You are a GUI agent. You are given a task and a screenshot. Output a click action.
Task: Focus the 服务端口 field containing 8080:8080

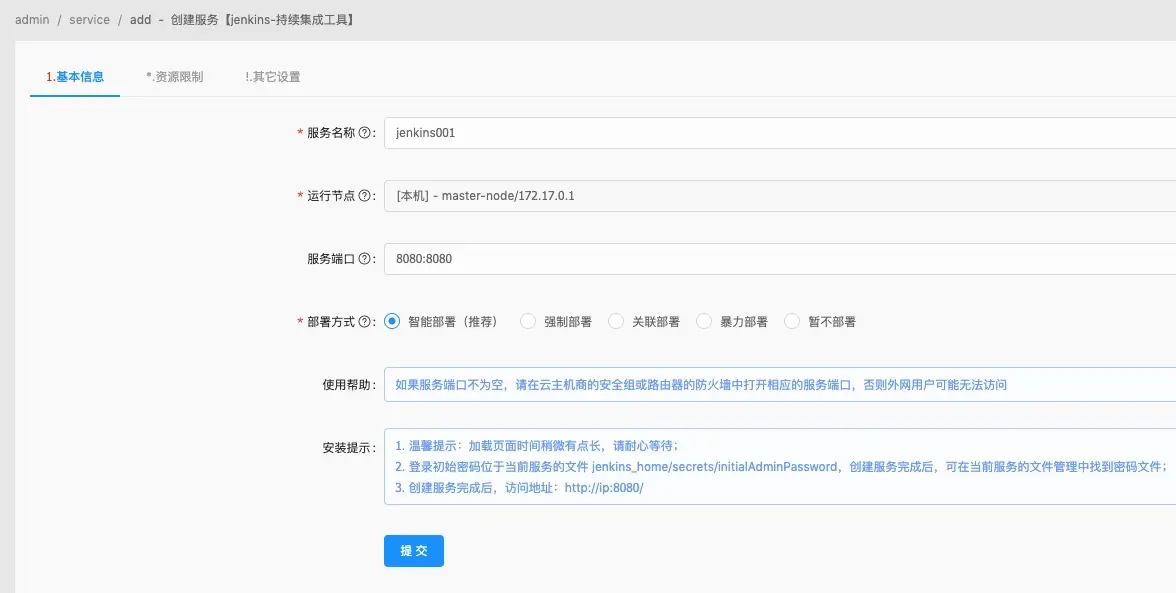click(x=780, y=259)
